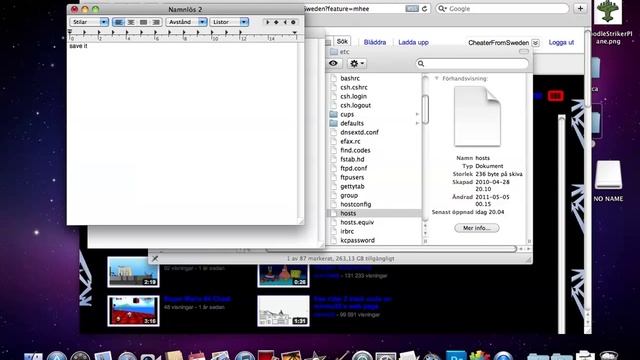The height and width of the screenshot is (360, 640).
Task: Collapse the Förhandsvisning disclosure triangle
Action: point(436,78)
